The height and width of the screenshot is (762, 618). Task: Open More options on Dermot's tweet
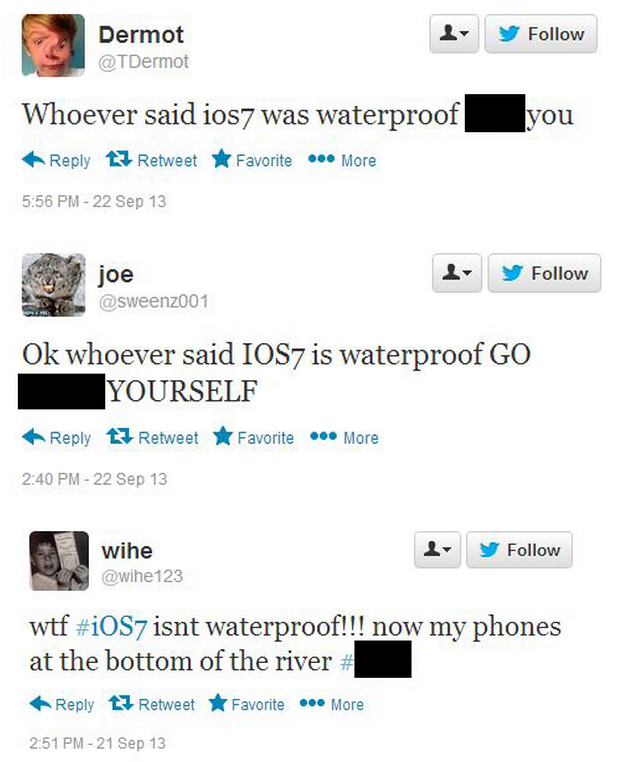click(x=342, y=160)
